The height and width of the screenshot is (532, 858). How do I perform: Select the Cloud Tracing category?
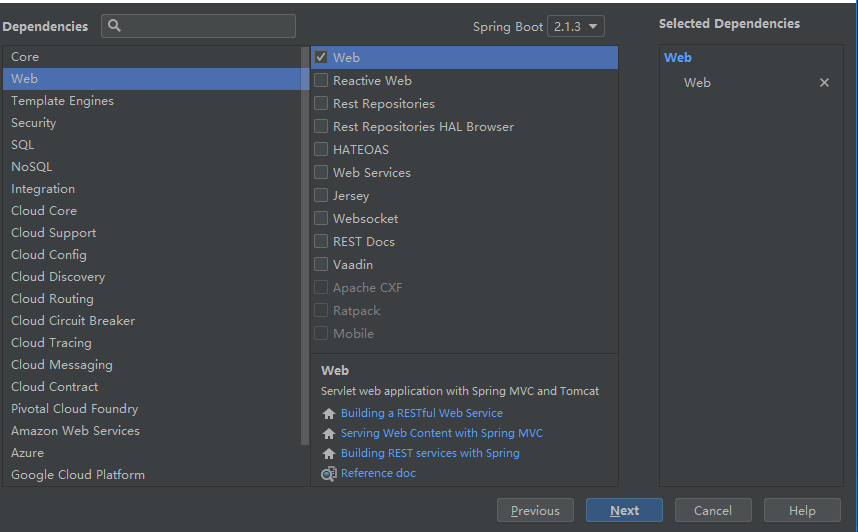tap(152, 343)
